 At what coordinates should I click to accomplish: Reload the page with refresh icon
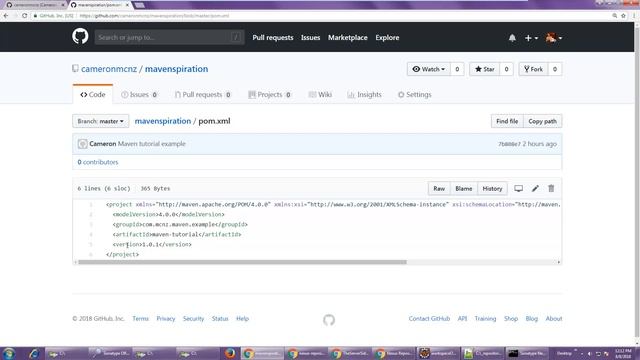24,16
